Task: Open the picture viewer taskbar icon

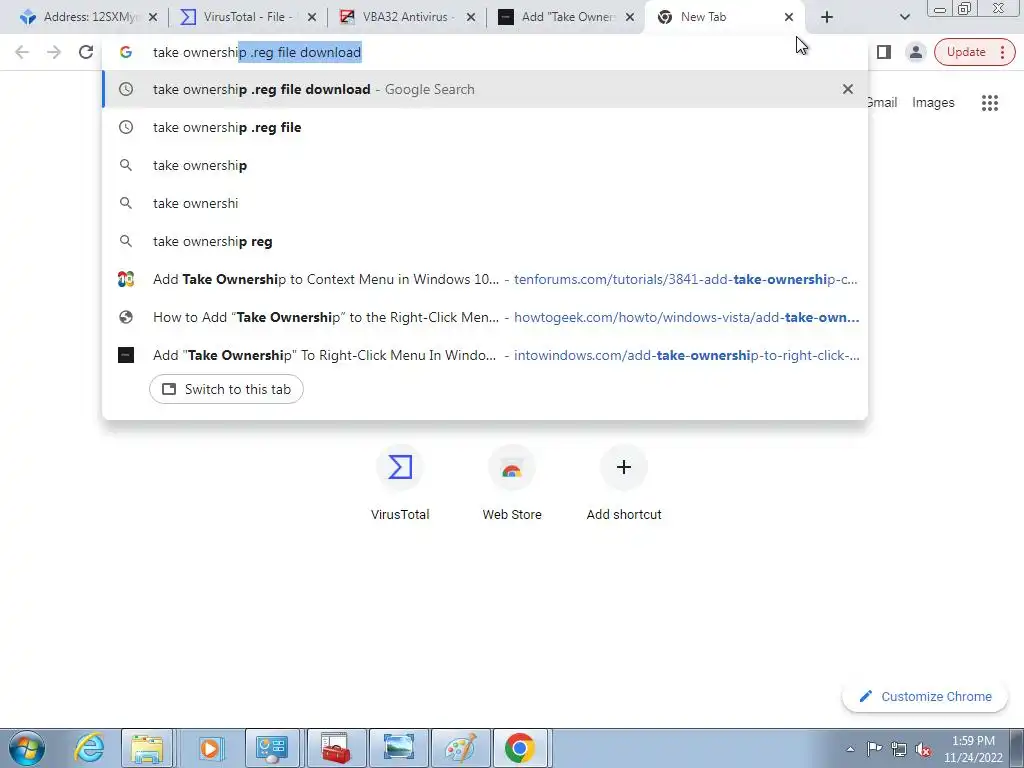Action: 398,748
